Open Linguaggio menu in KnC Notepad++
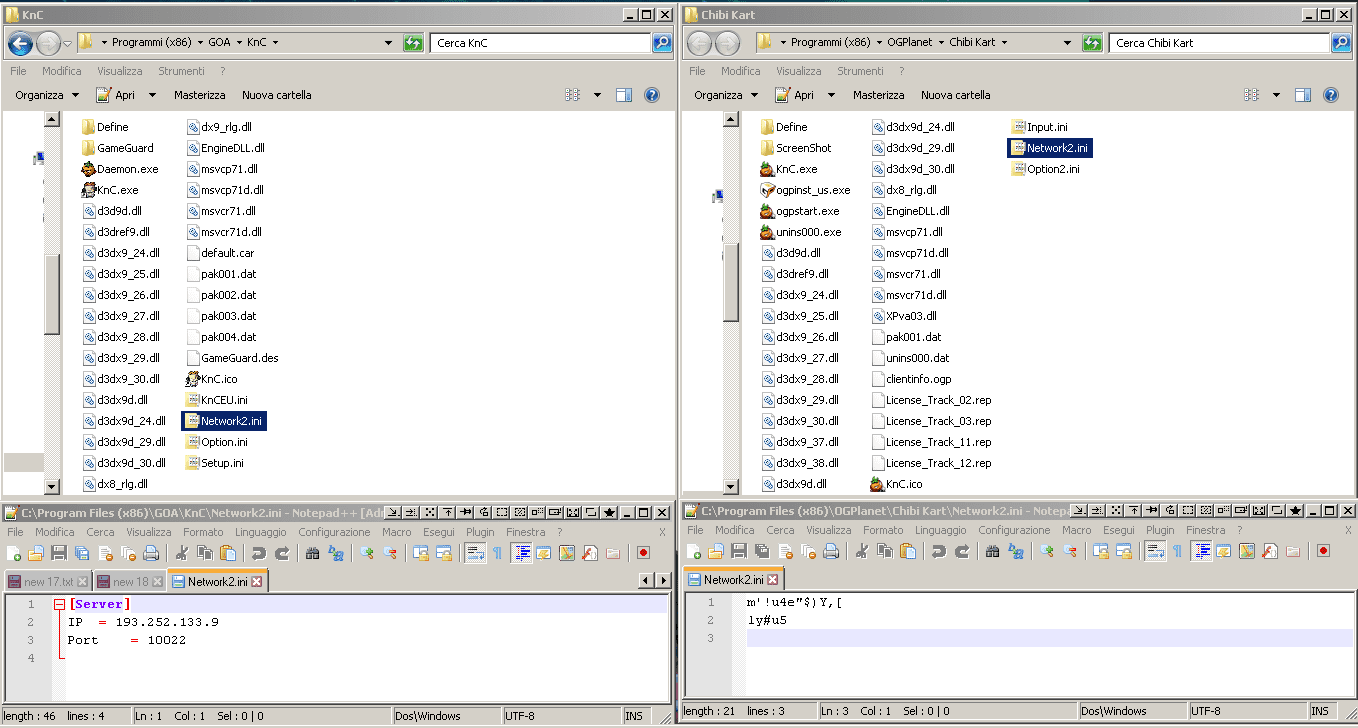 [261, 532]
